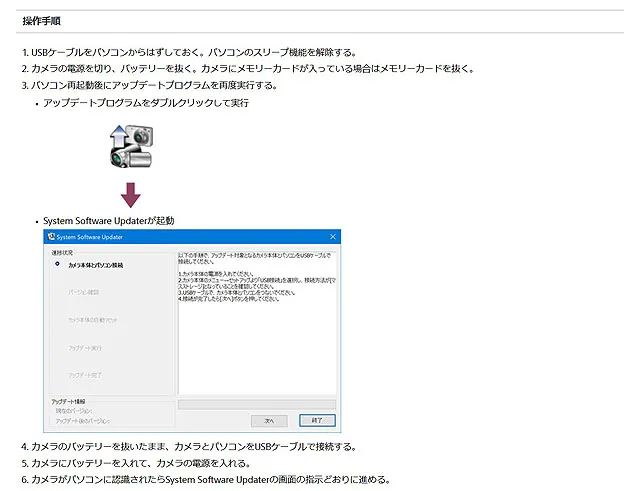Click step 4 about connecting via USB cable
Screen dimensions: 640x491
pyautogui.click(x=189, y=447)
